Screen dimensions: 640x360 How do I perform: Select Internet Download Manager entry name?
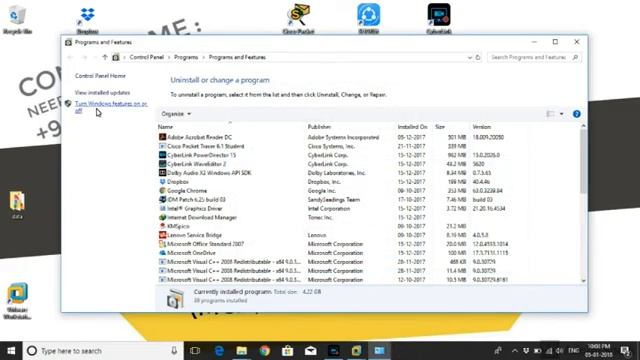pyautogui.click(x=202, y=218)
